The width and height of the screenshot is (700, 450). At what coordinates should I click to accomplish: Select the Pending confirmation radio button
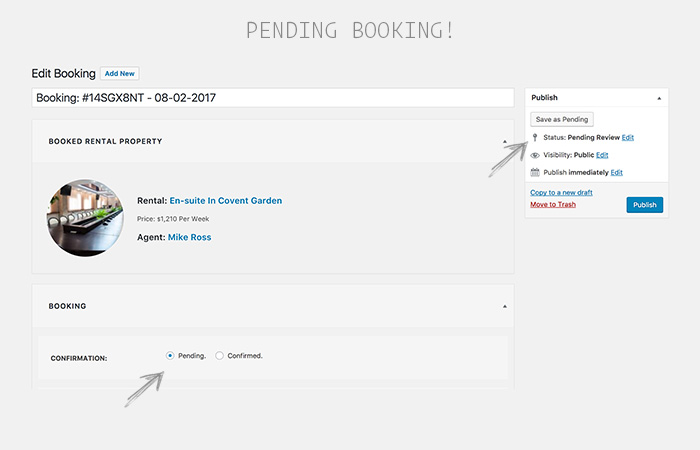(x=170, y=356)
